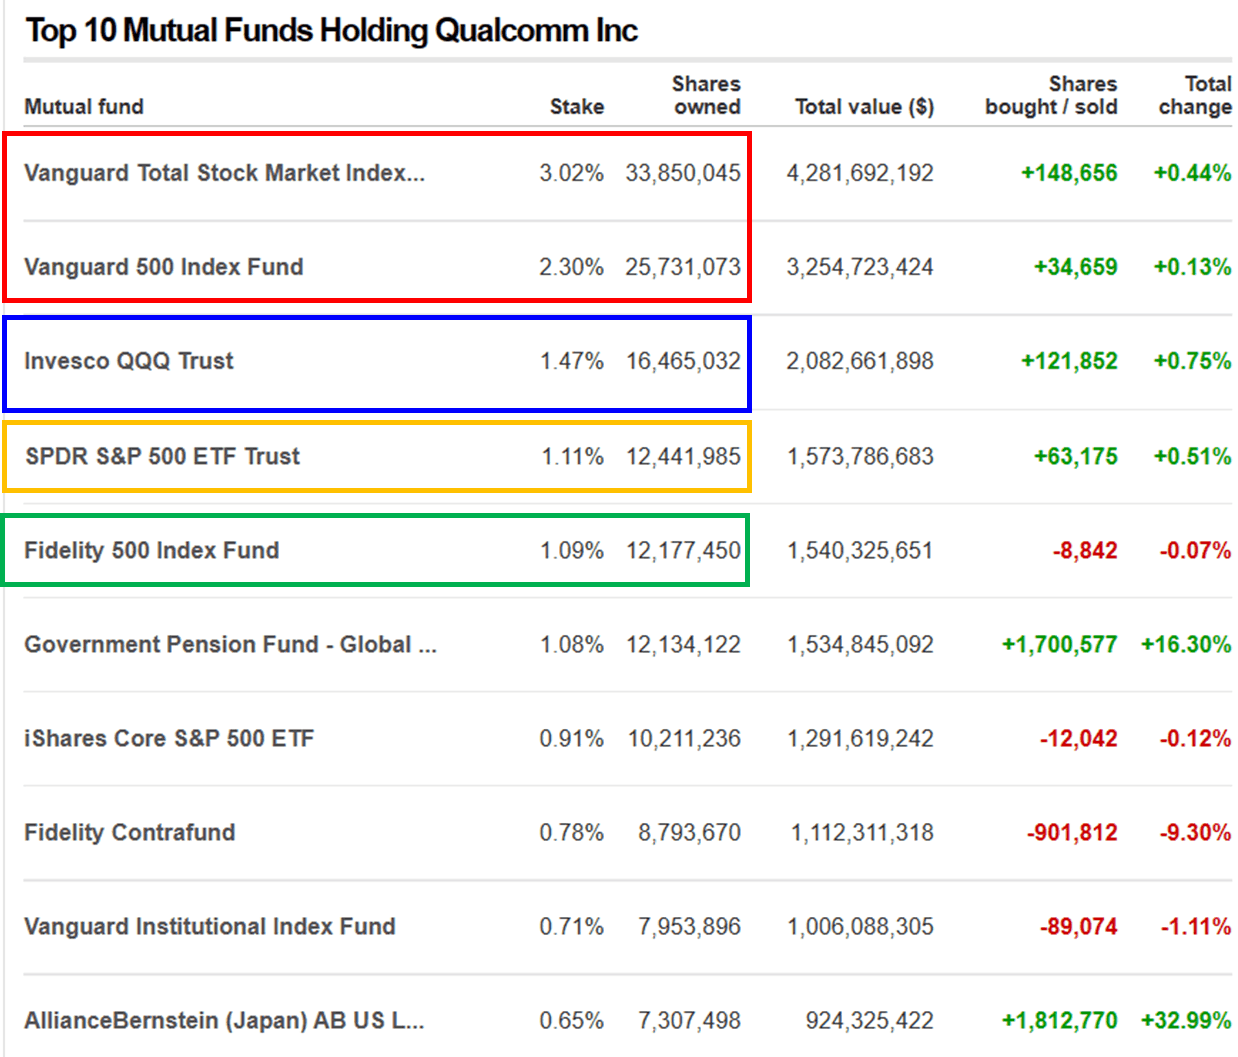Select the 3.02% stake value
This screenshot has height=1057, width=1238.
[572, 173]
